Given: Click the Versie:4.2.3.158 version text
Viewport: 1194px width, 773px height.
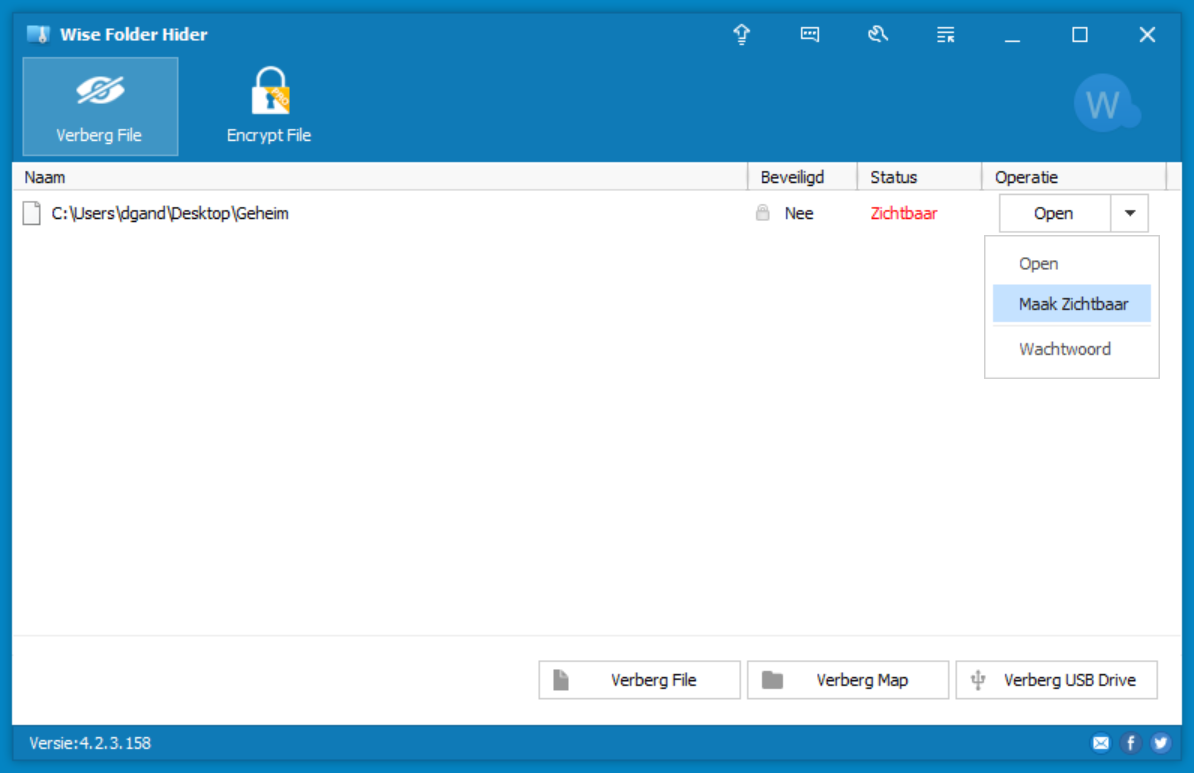Looking at the screenshot, I should [90, 743].
